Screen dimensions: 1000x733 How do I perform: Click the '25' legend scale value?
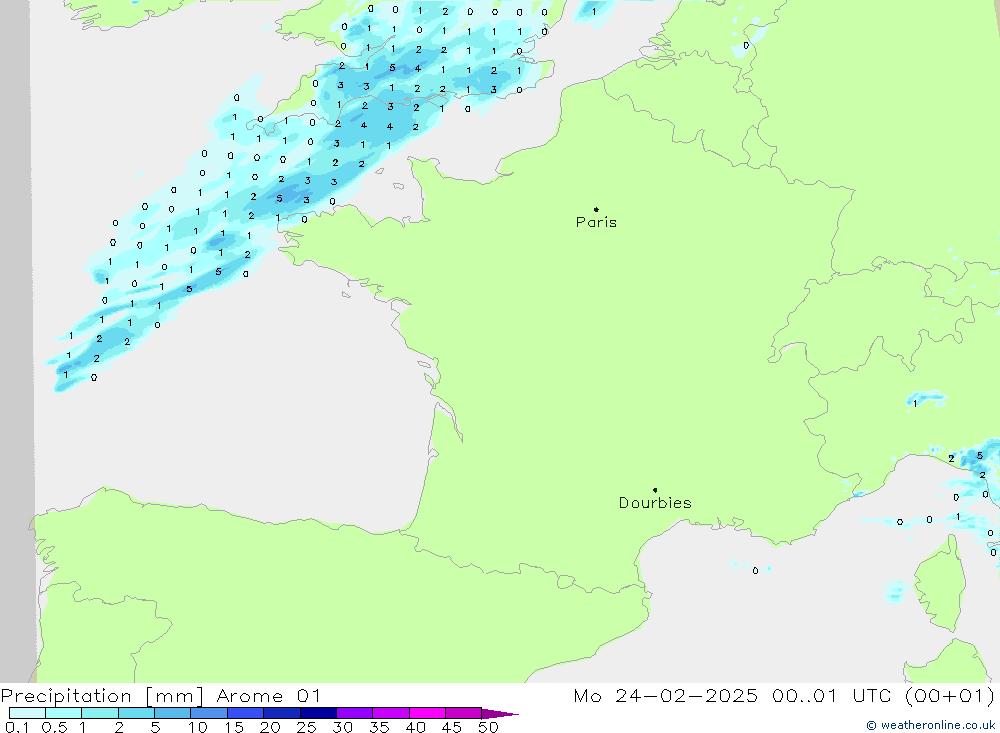coord(307,727)
